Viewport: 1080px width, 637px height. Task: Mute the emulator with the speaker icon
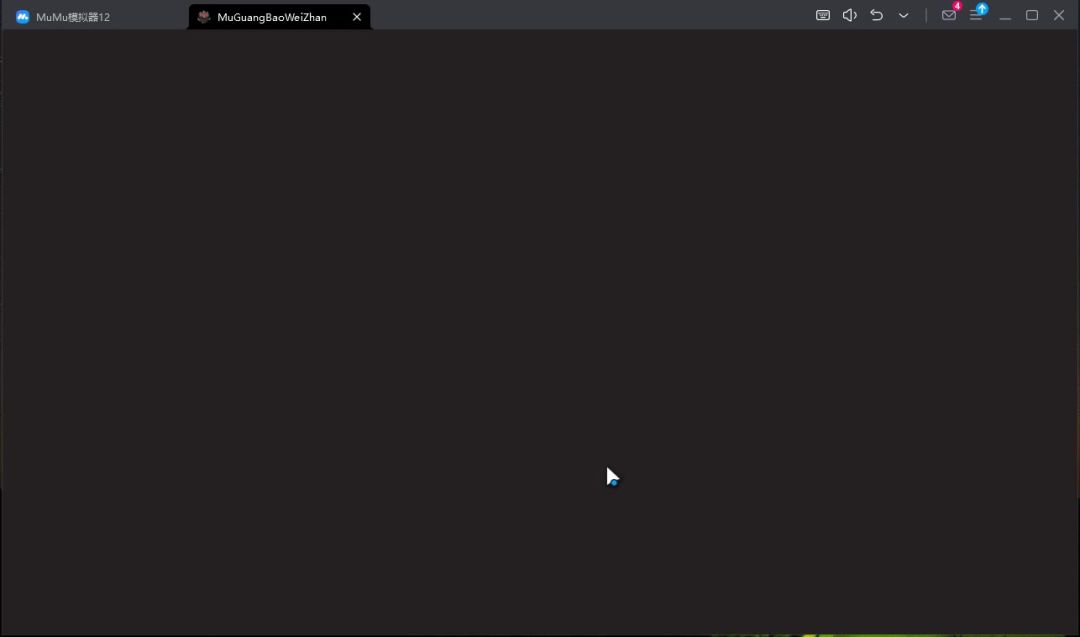click(x=850, y=15)
